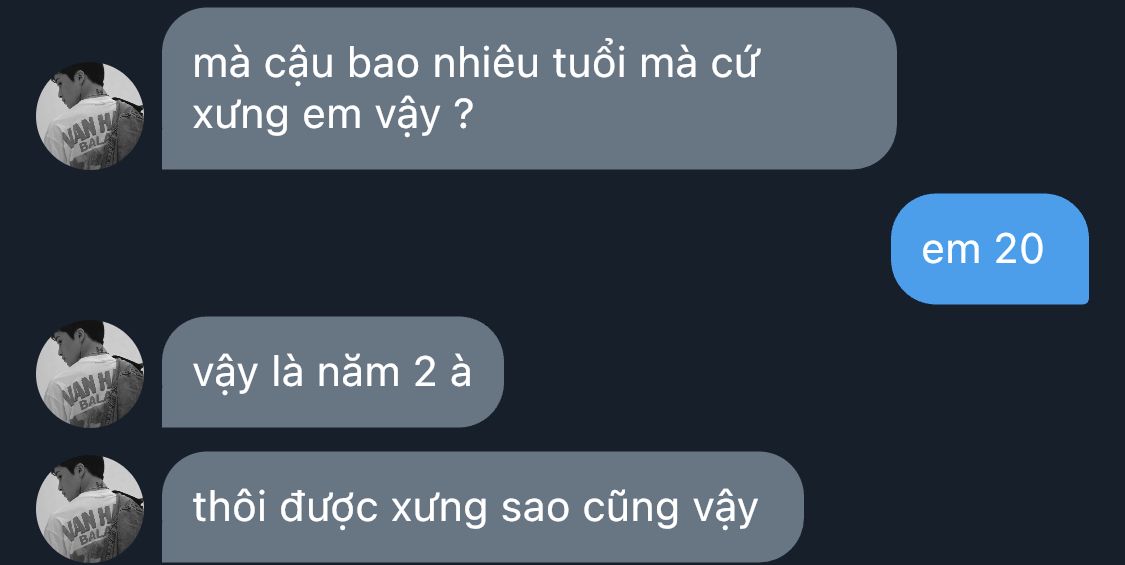Click the question mark ending the first message
The height and width of the screenshot is (565, 1125).
tap(463, 116)
